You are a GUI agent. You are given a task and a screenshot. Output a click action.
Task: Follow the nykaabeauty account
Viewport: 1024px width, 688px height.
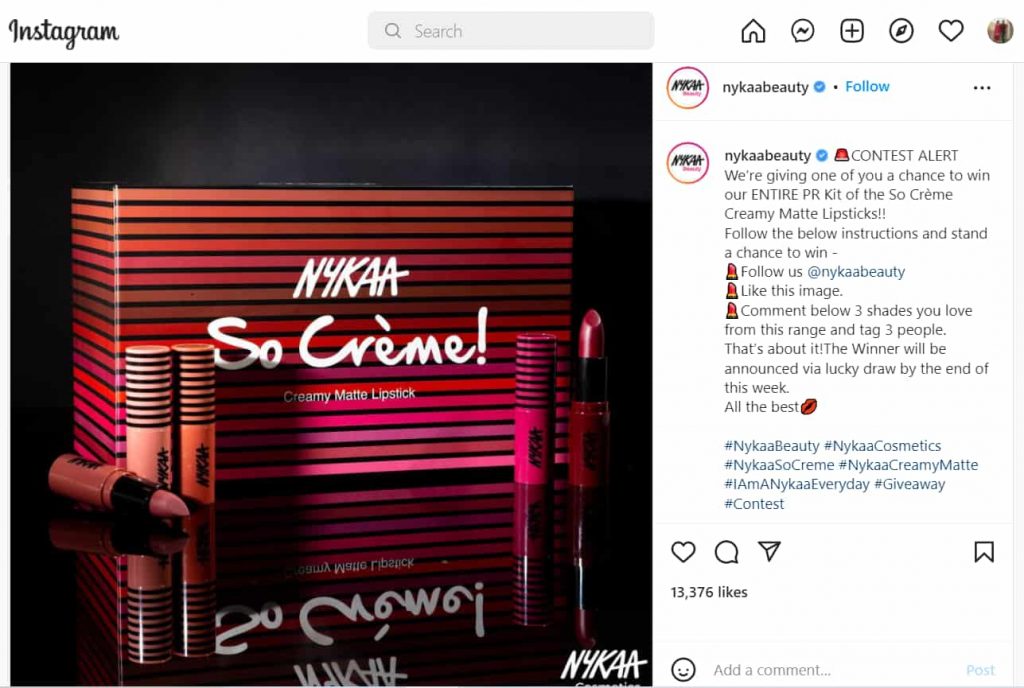click(x=867, y=86)
